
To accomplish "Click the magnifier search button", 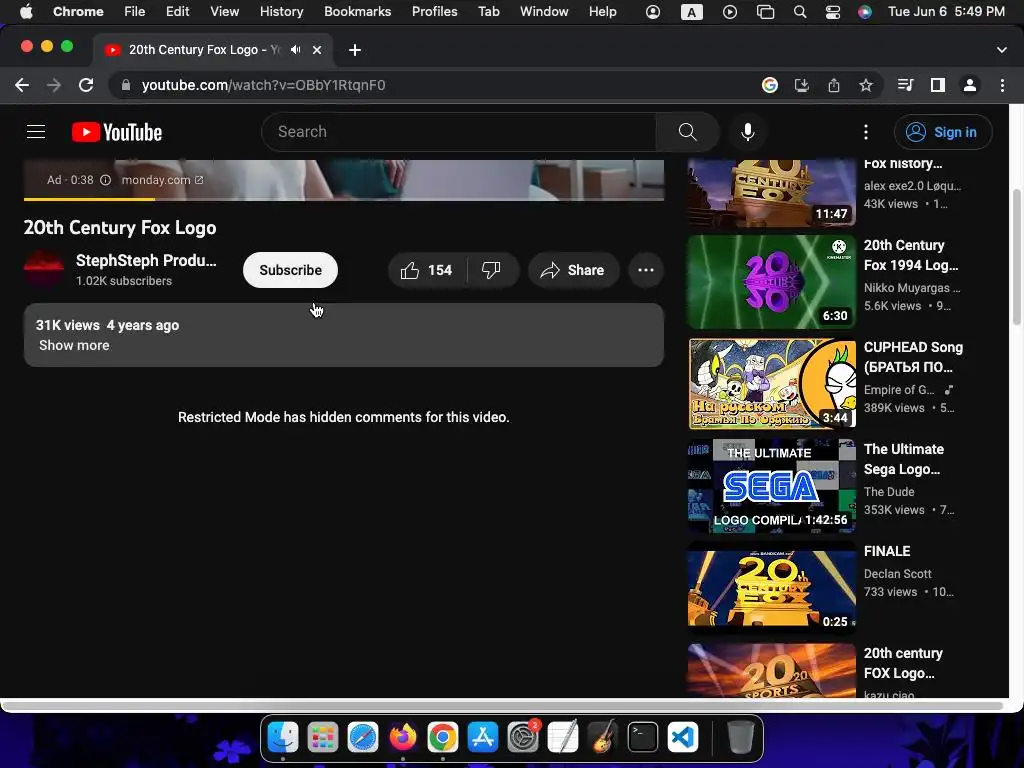I will tap(687, 132).
